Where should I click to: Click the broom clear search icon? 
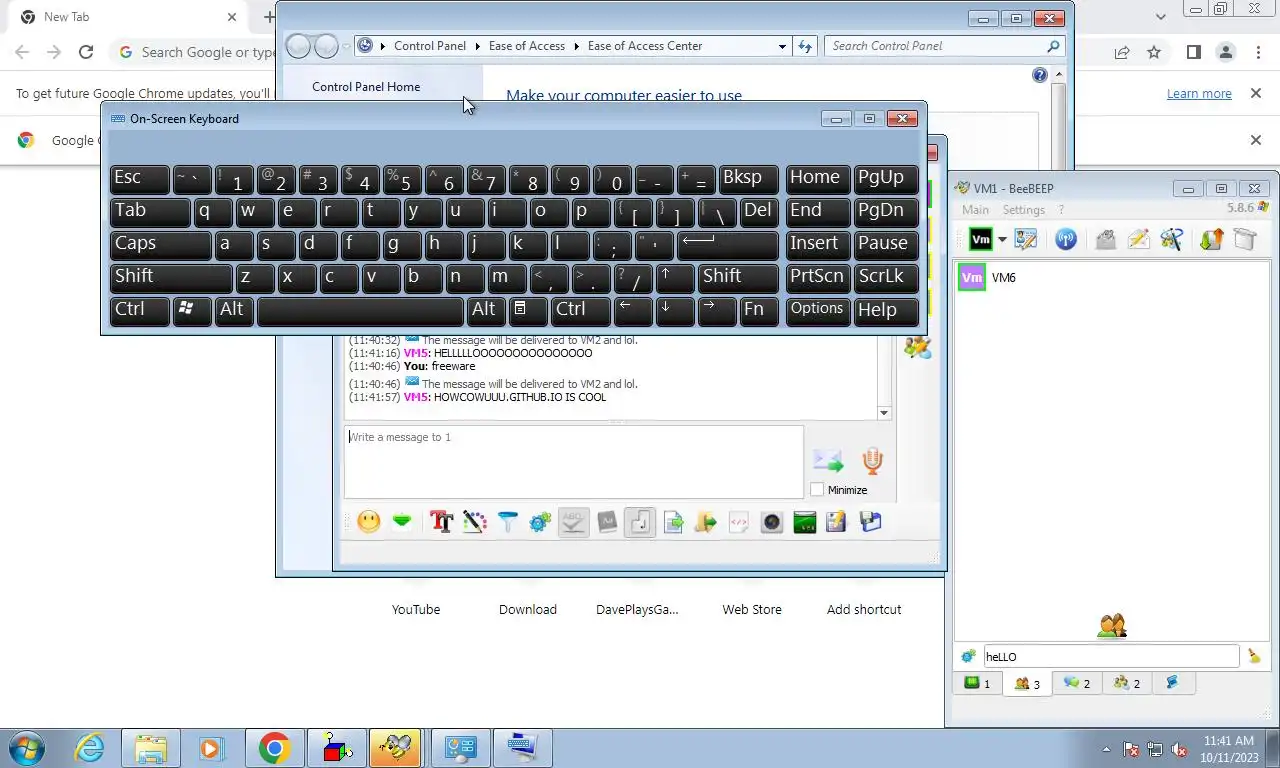coord(1254,656)
